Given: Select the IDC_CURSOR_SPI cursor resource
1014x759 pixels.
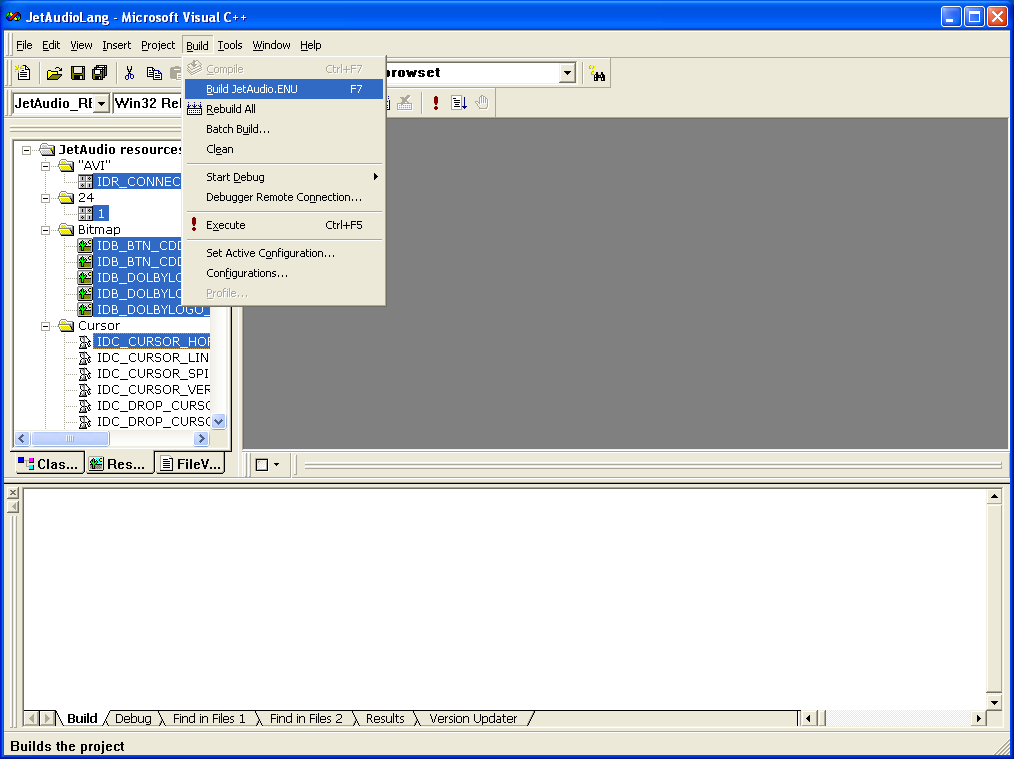Looking at the screenshot, I should [152, 374].
